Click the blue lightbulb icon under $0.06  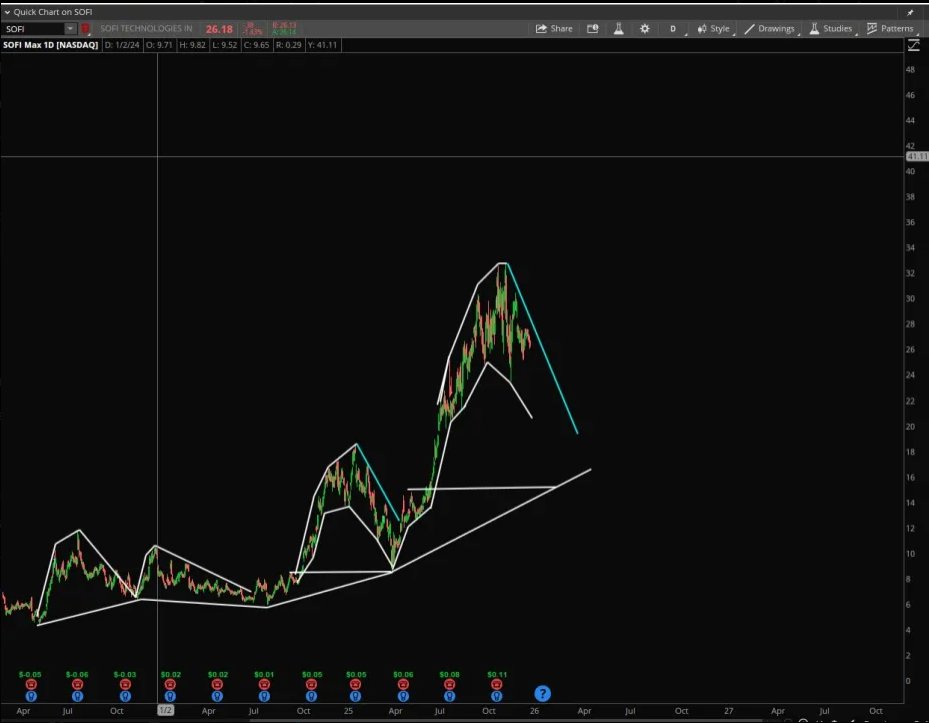[x=403, y=696]
